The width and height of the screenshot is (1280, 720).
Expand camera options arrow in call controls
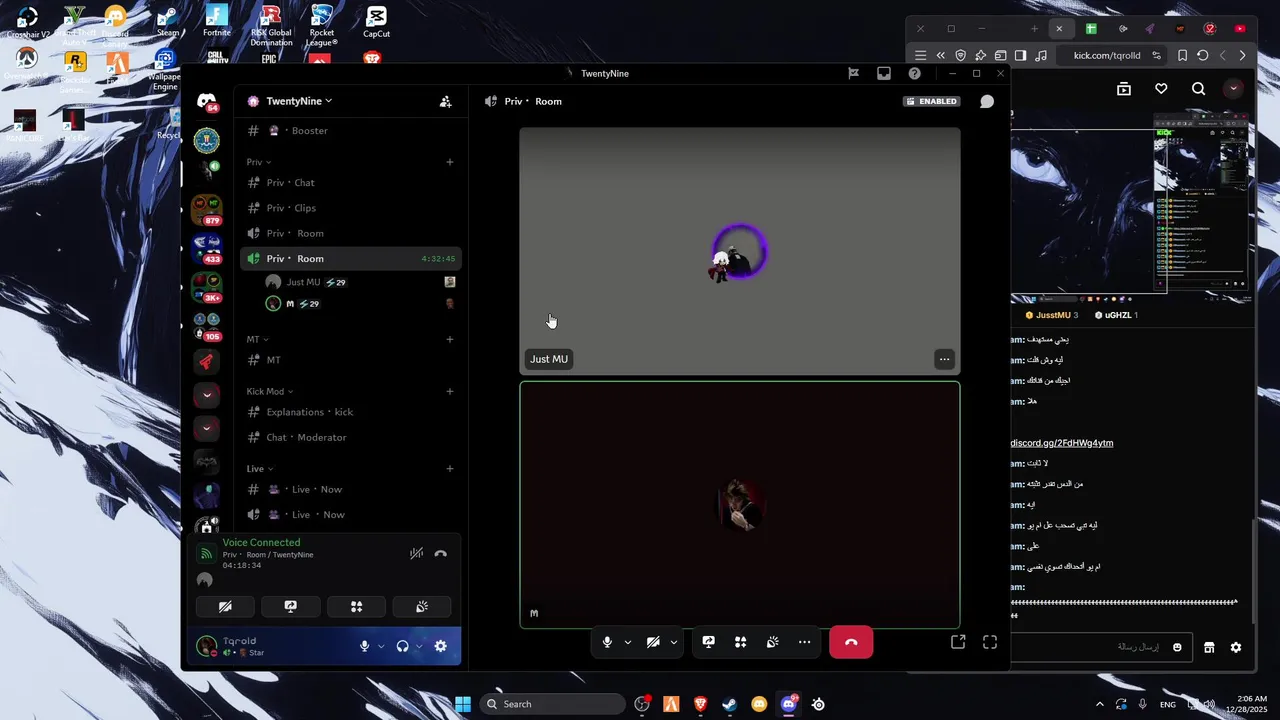pyautogui.click(x=674, y=642)
